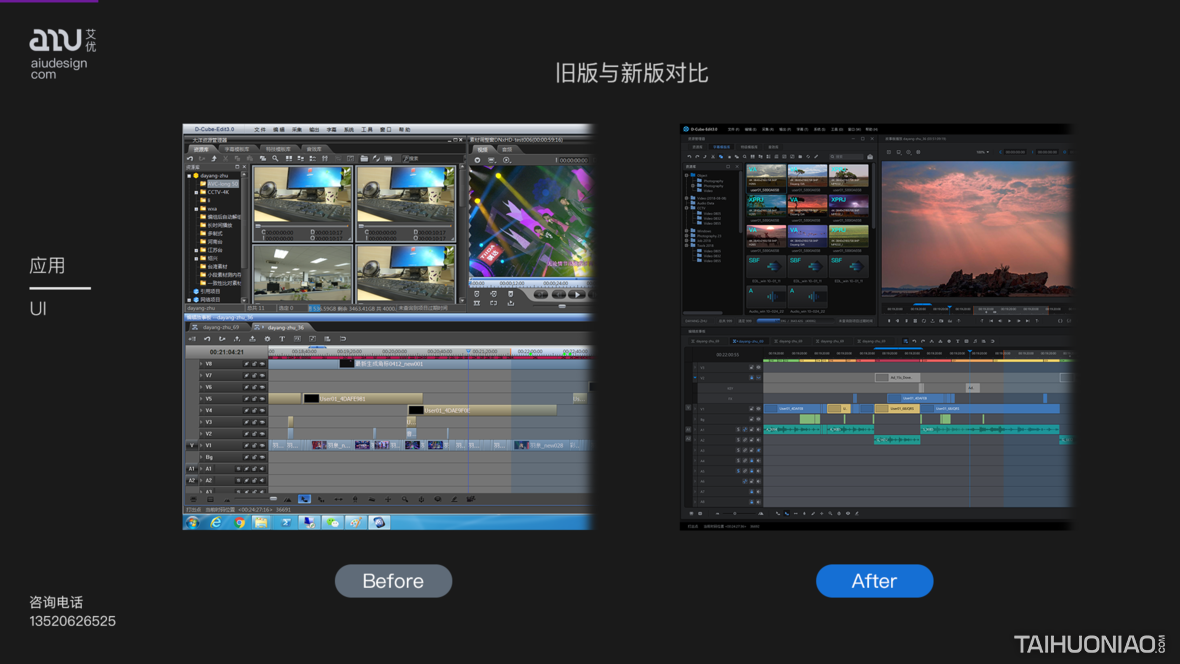Screen dimensions: 1180x664
Task: Select the title text T tool icon
Action: point(282,339)
